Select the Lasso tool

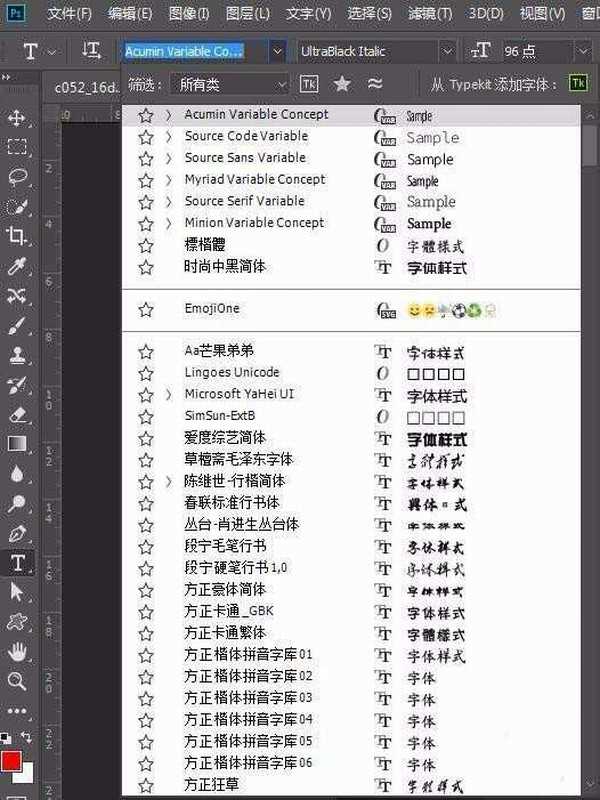click(x=17, y=177)
